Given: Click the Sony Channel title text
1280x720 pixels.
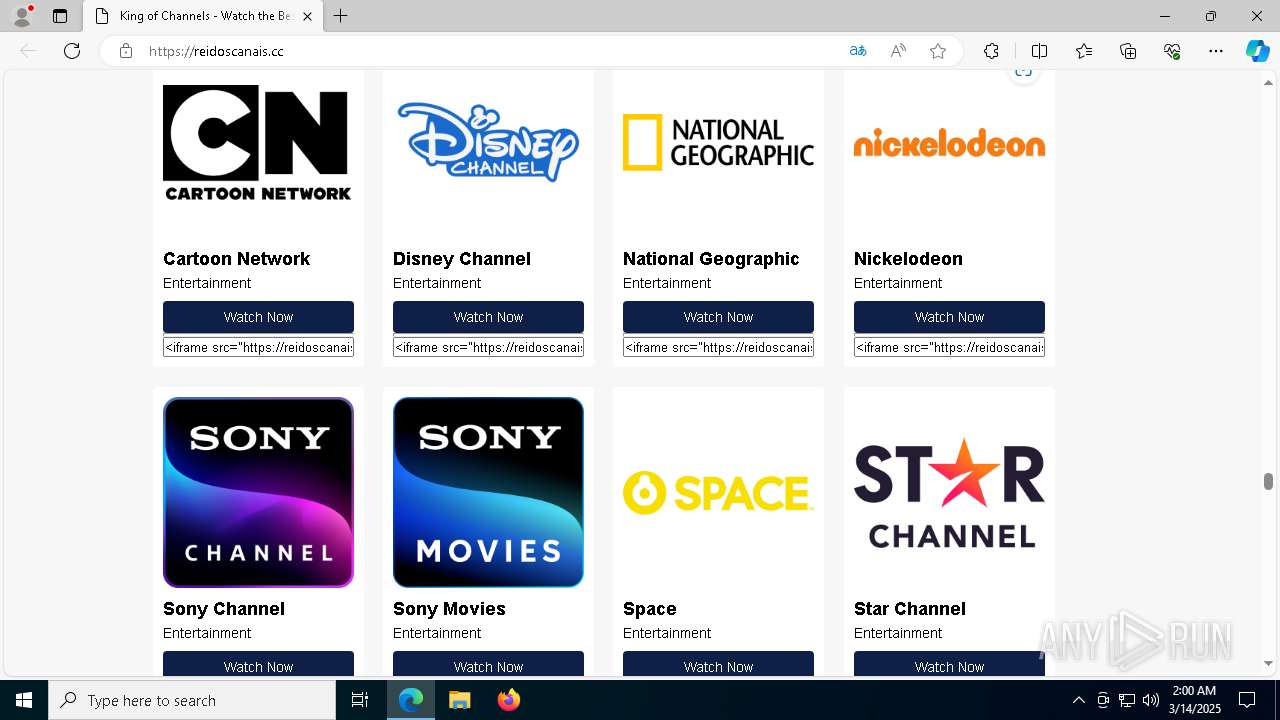Looking at the screenshot, I should 223,609.
